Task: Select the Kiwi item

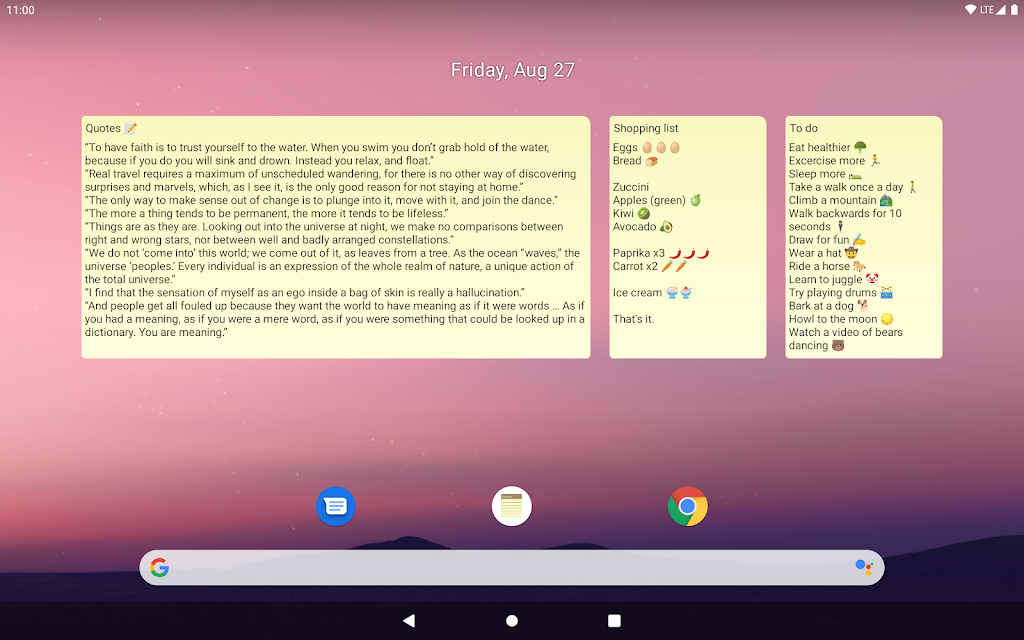Action: tap(632, 214)
